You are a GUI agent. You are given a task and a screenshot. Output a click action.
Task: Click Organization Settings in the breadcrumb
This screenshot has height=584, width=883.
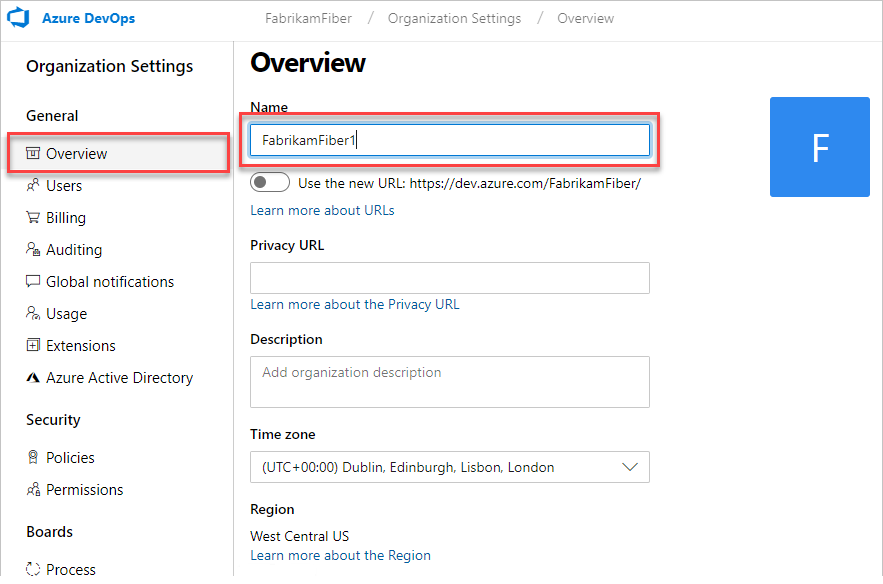(x=454, y=18)
